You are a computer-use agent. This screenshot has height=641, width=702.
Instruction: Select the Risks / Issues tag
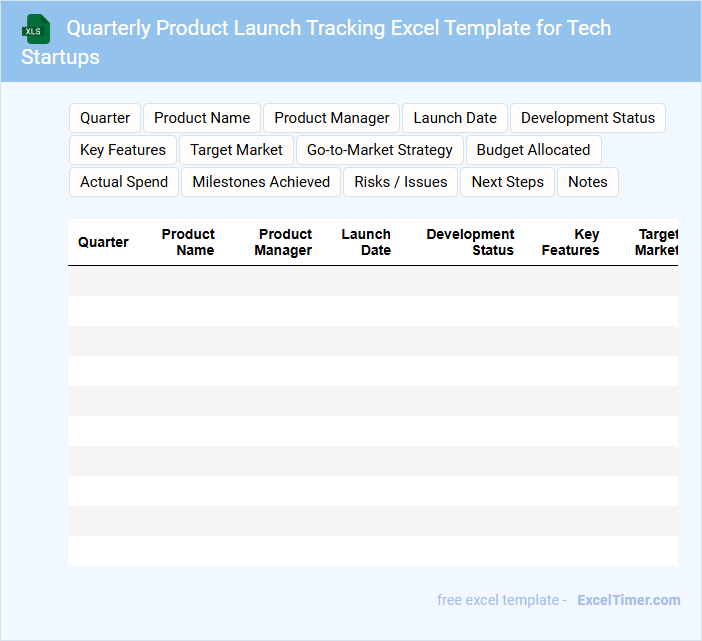(401, 182)
